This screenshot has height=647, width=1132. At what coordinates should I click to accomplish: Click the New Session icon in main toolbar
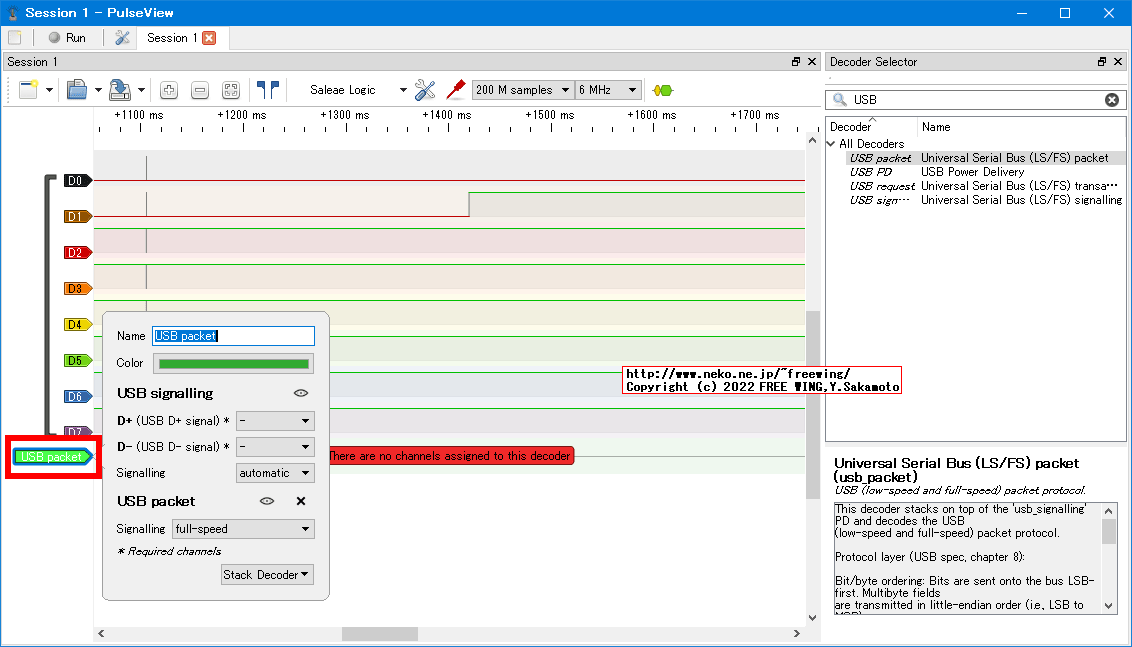pos(14,38)
